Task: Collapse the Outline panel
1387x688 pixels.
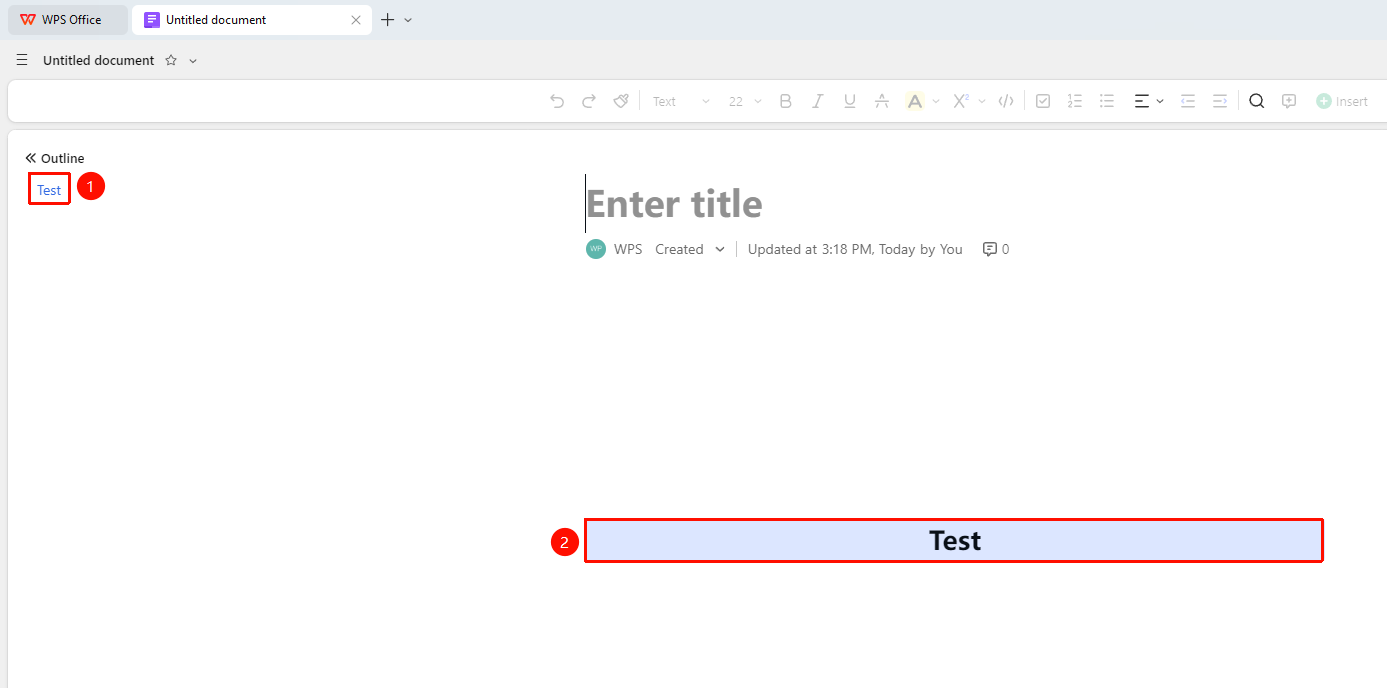Action: [x=31, y=158]
